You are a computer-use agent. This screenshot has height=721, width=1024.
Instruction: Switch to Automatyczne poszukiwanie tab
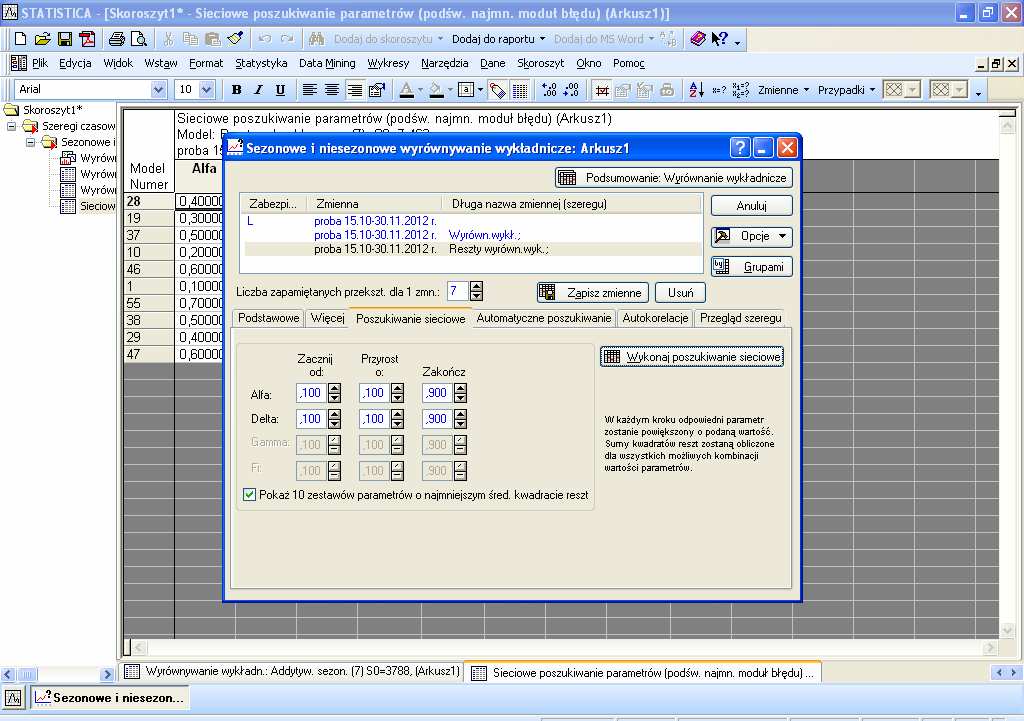(x=544, y=318)
